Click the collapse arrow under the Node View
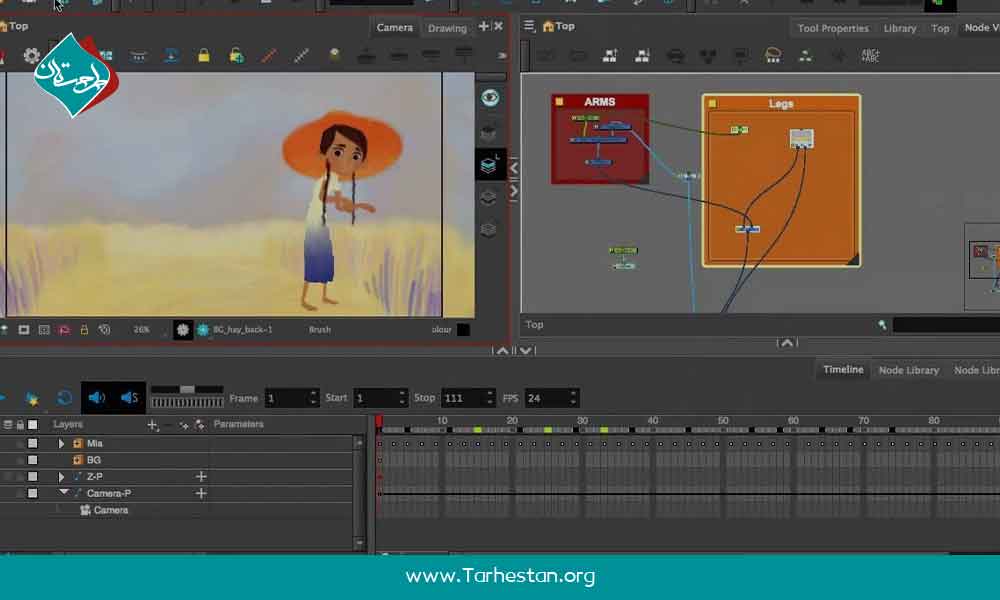The image size is (1000, 600). [787, 343]
